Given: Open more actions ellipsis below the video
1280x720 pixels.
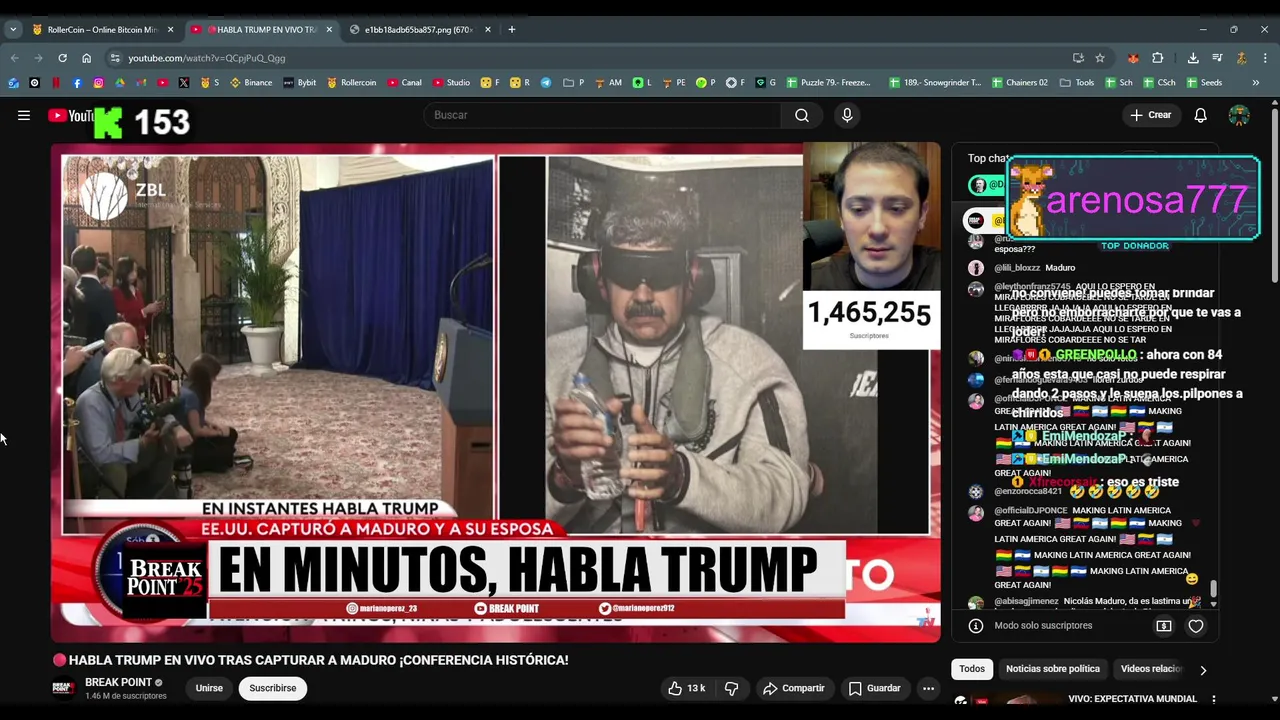Looking at the screenshot, I should tap(928, 688).
